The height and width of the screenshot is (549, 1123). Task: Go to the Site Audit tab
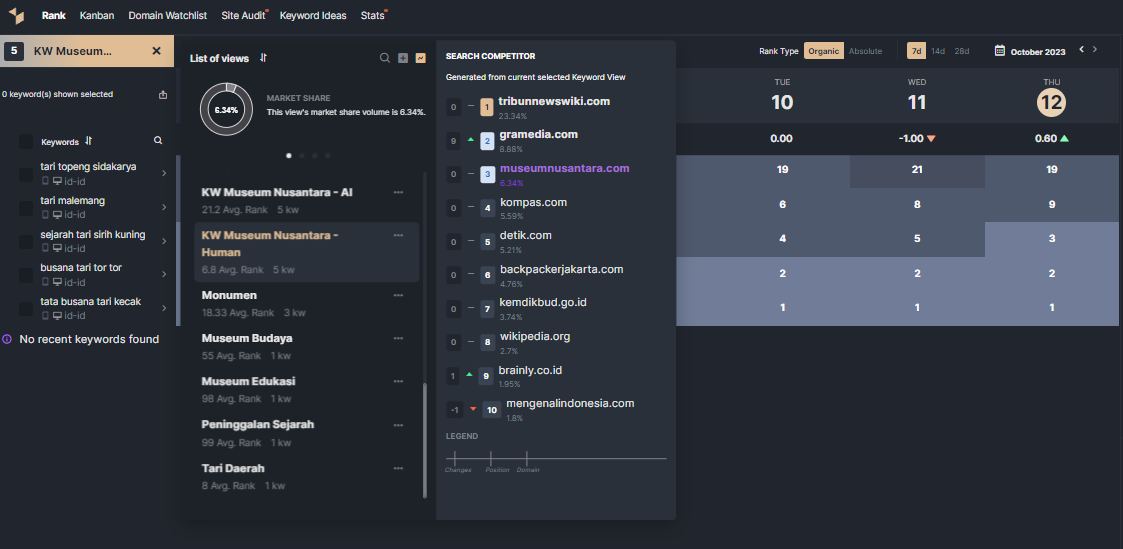[243, 16]
